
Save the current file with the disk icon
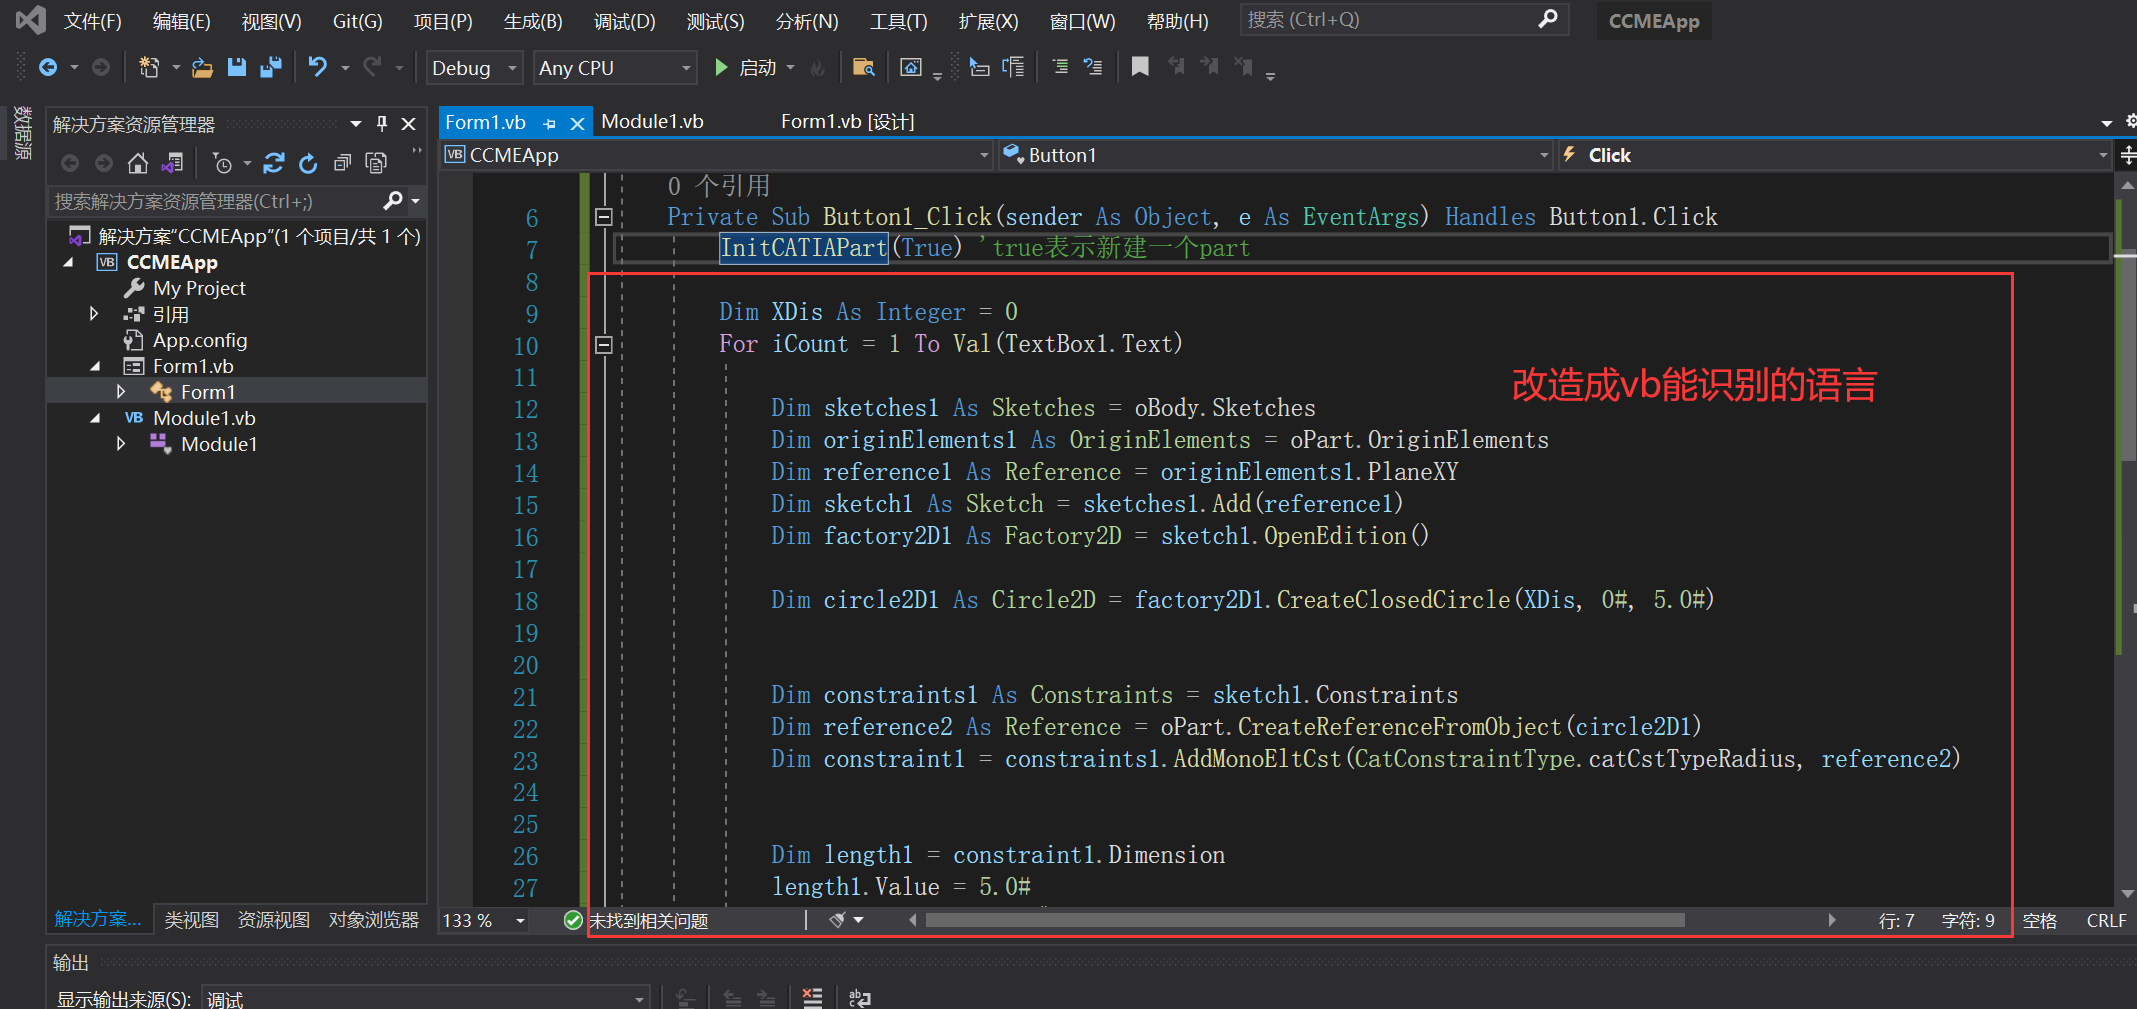point(237,68)
